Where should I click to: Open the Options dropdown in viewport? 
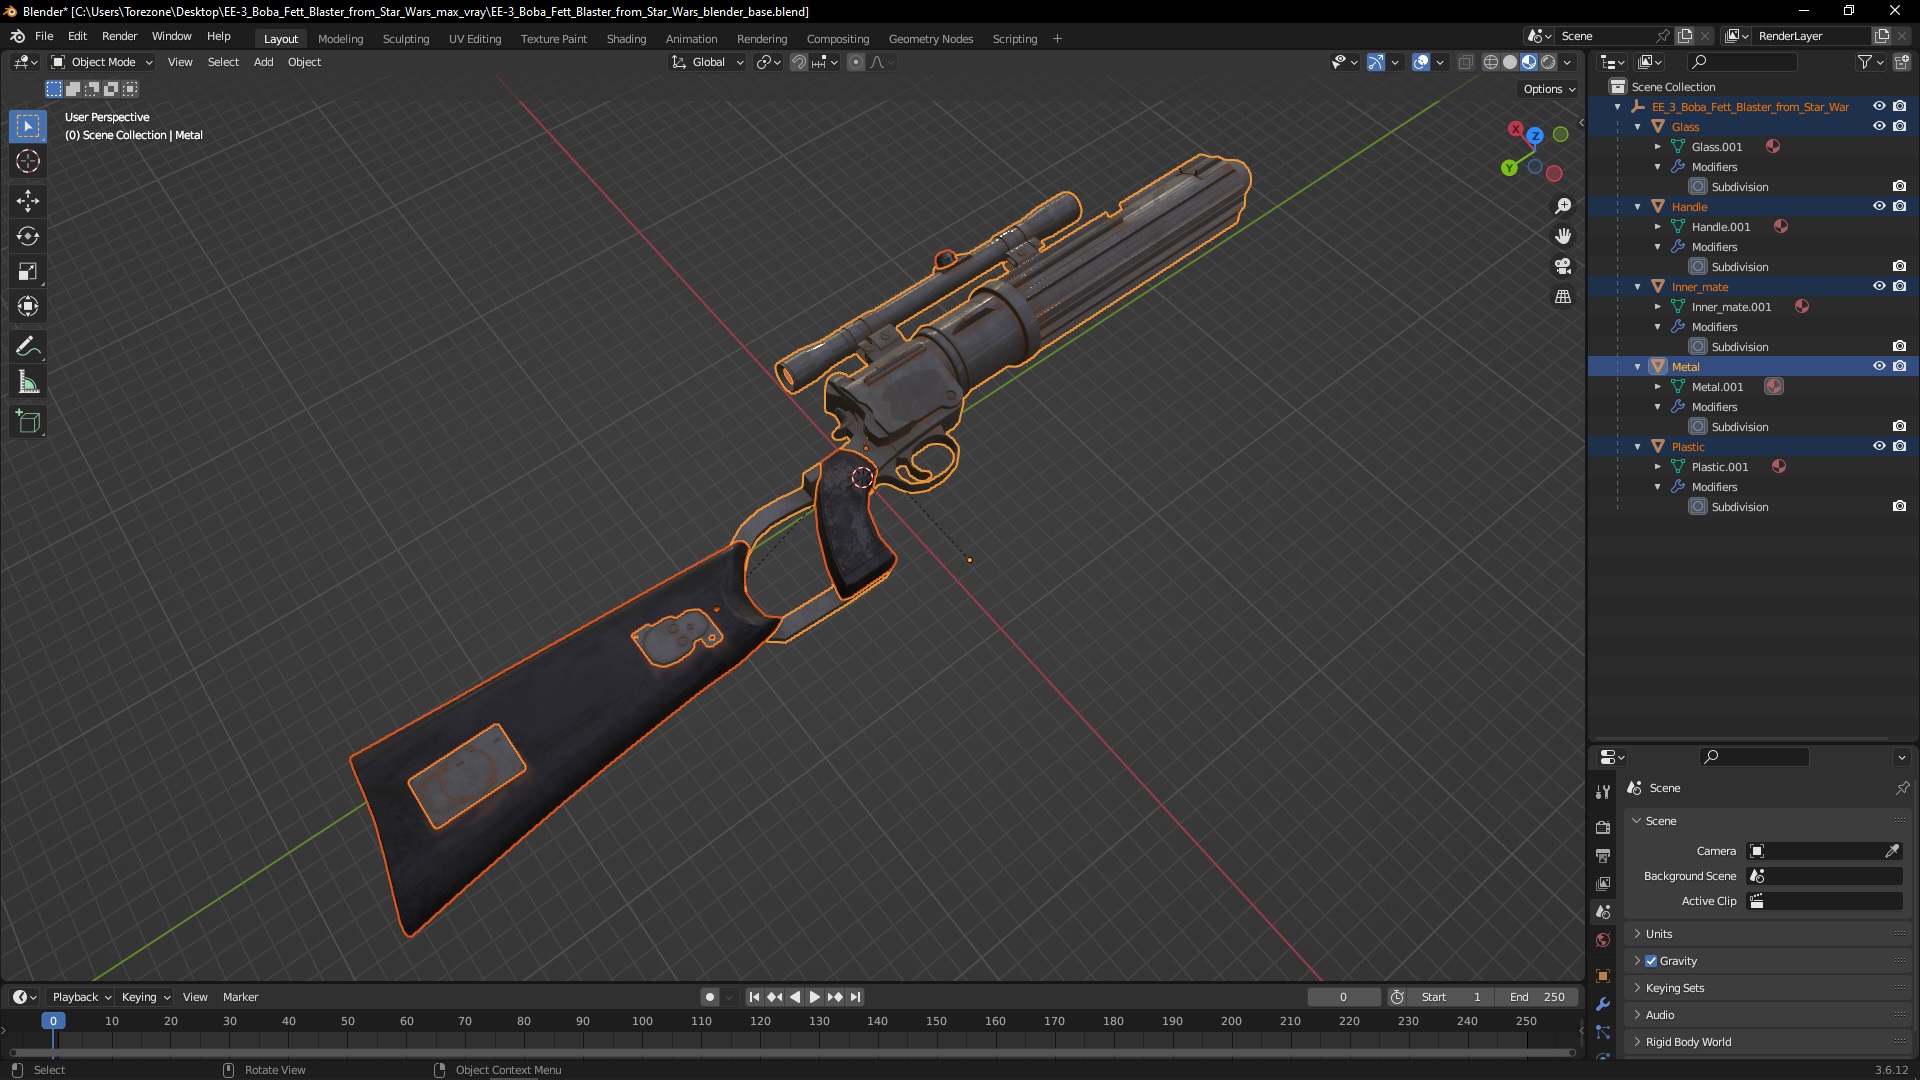[1549, 89]
